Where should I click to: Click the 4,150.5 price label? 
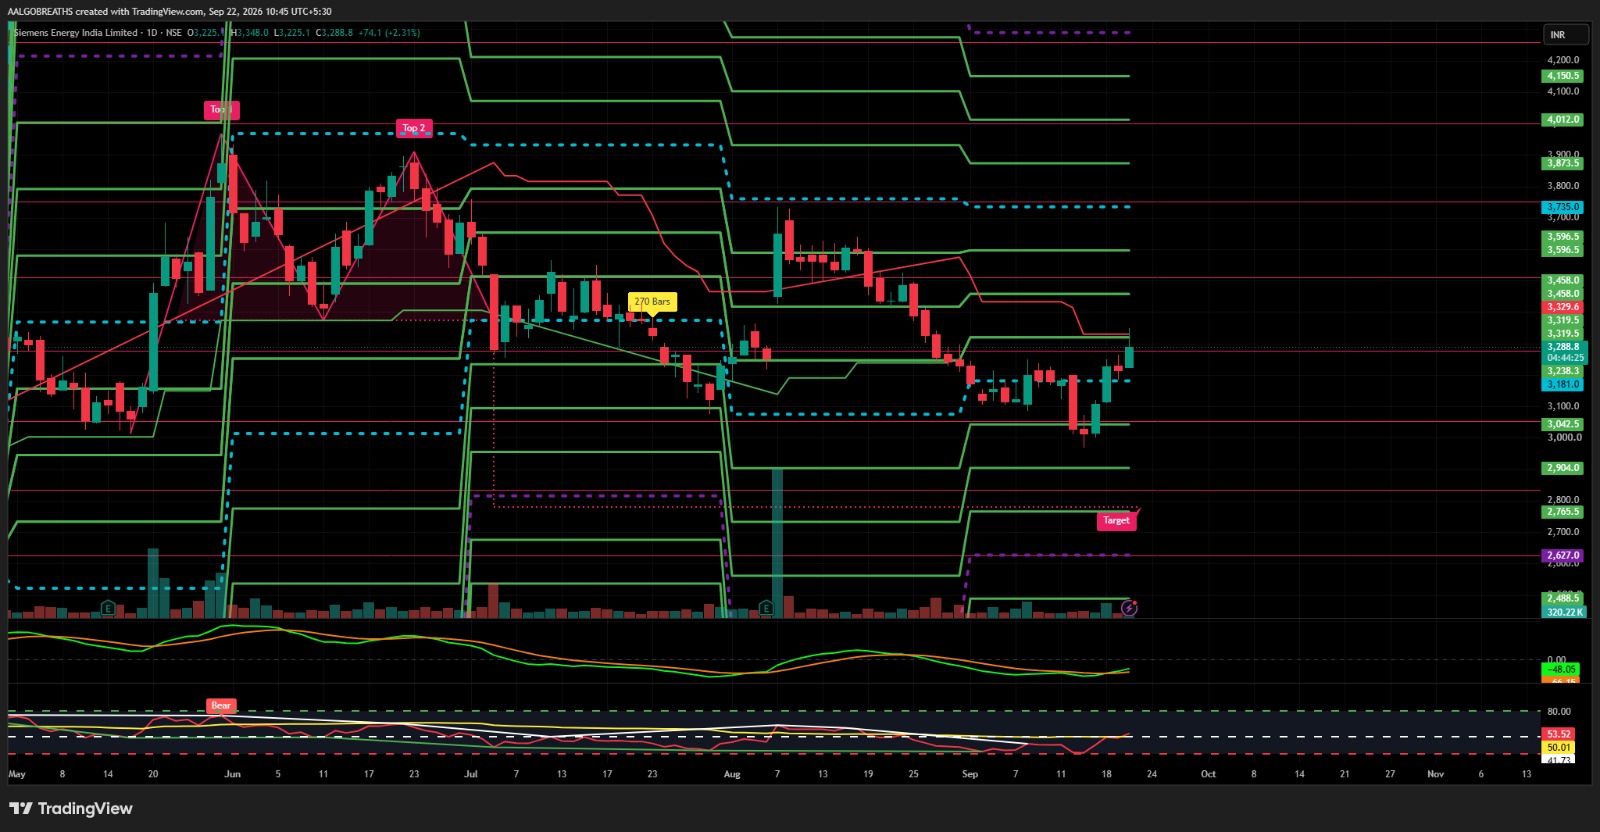[1563, 76]
